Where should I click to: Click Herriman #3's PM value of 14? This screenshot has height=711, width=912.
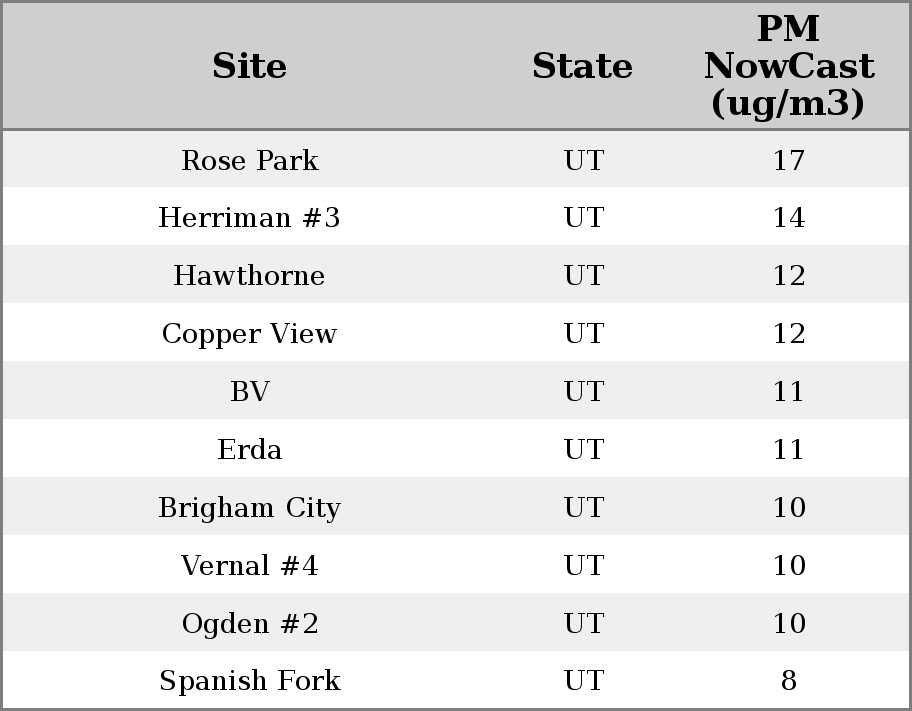788,218
